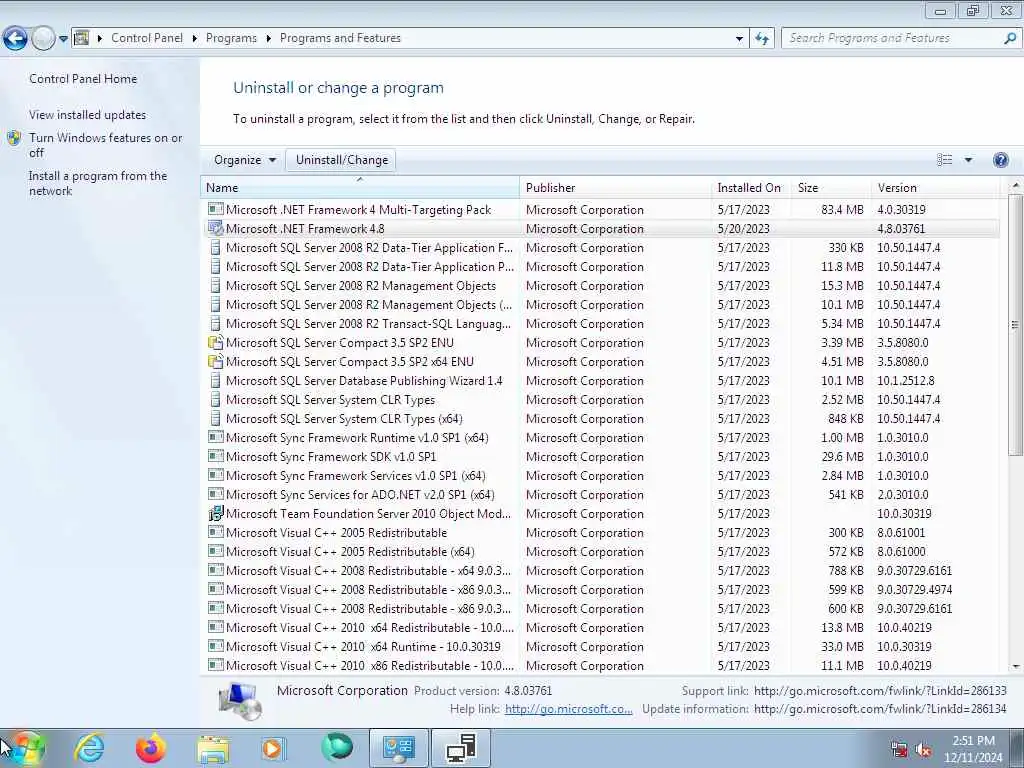Open the clock showing 2:51 PM

[973, 749]
